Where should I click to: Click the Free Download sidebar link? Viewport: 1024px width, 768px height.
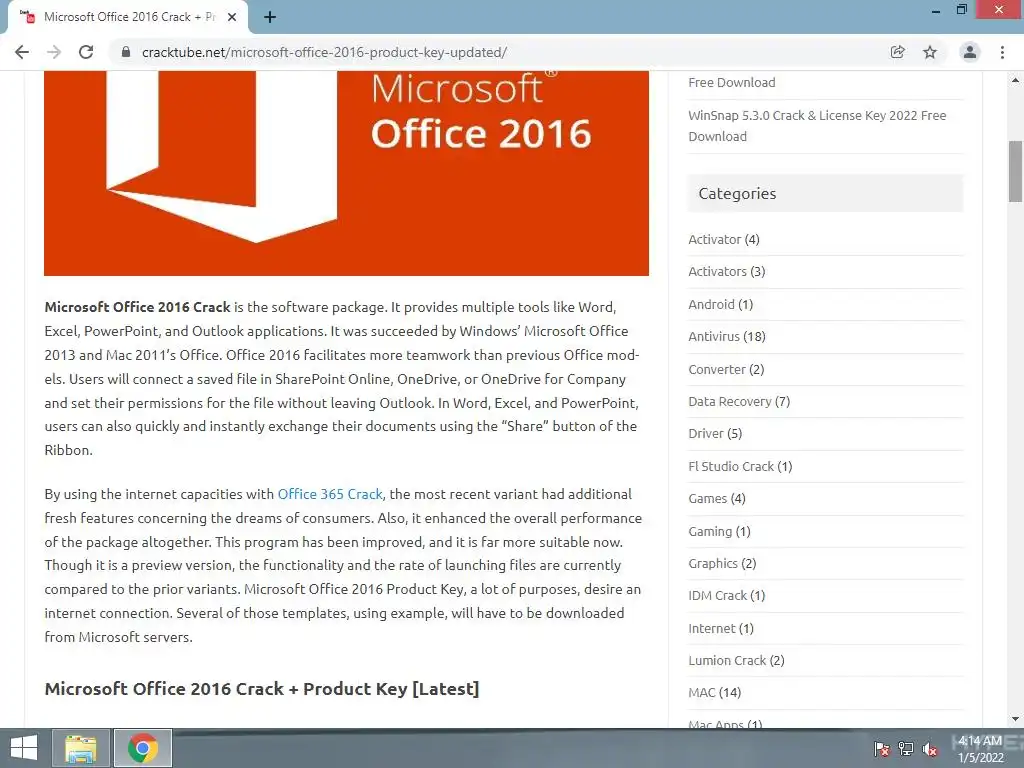click(731, 82)
